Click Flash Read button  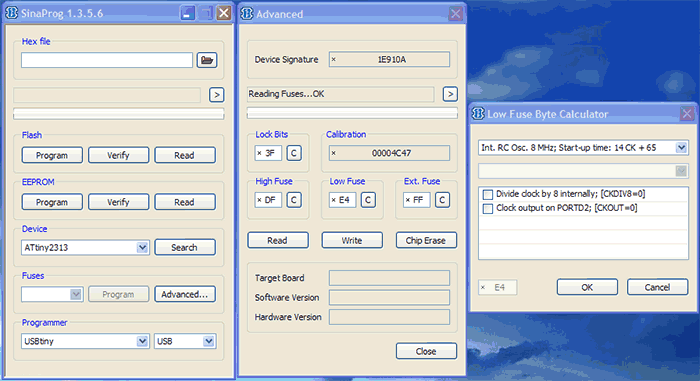tap(185, 155)
